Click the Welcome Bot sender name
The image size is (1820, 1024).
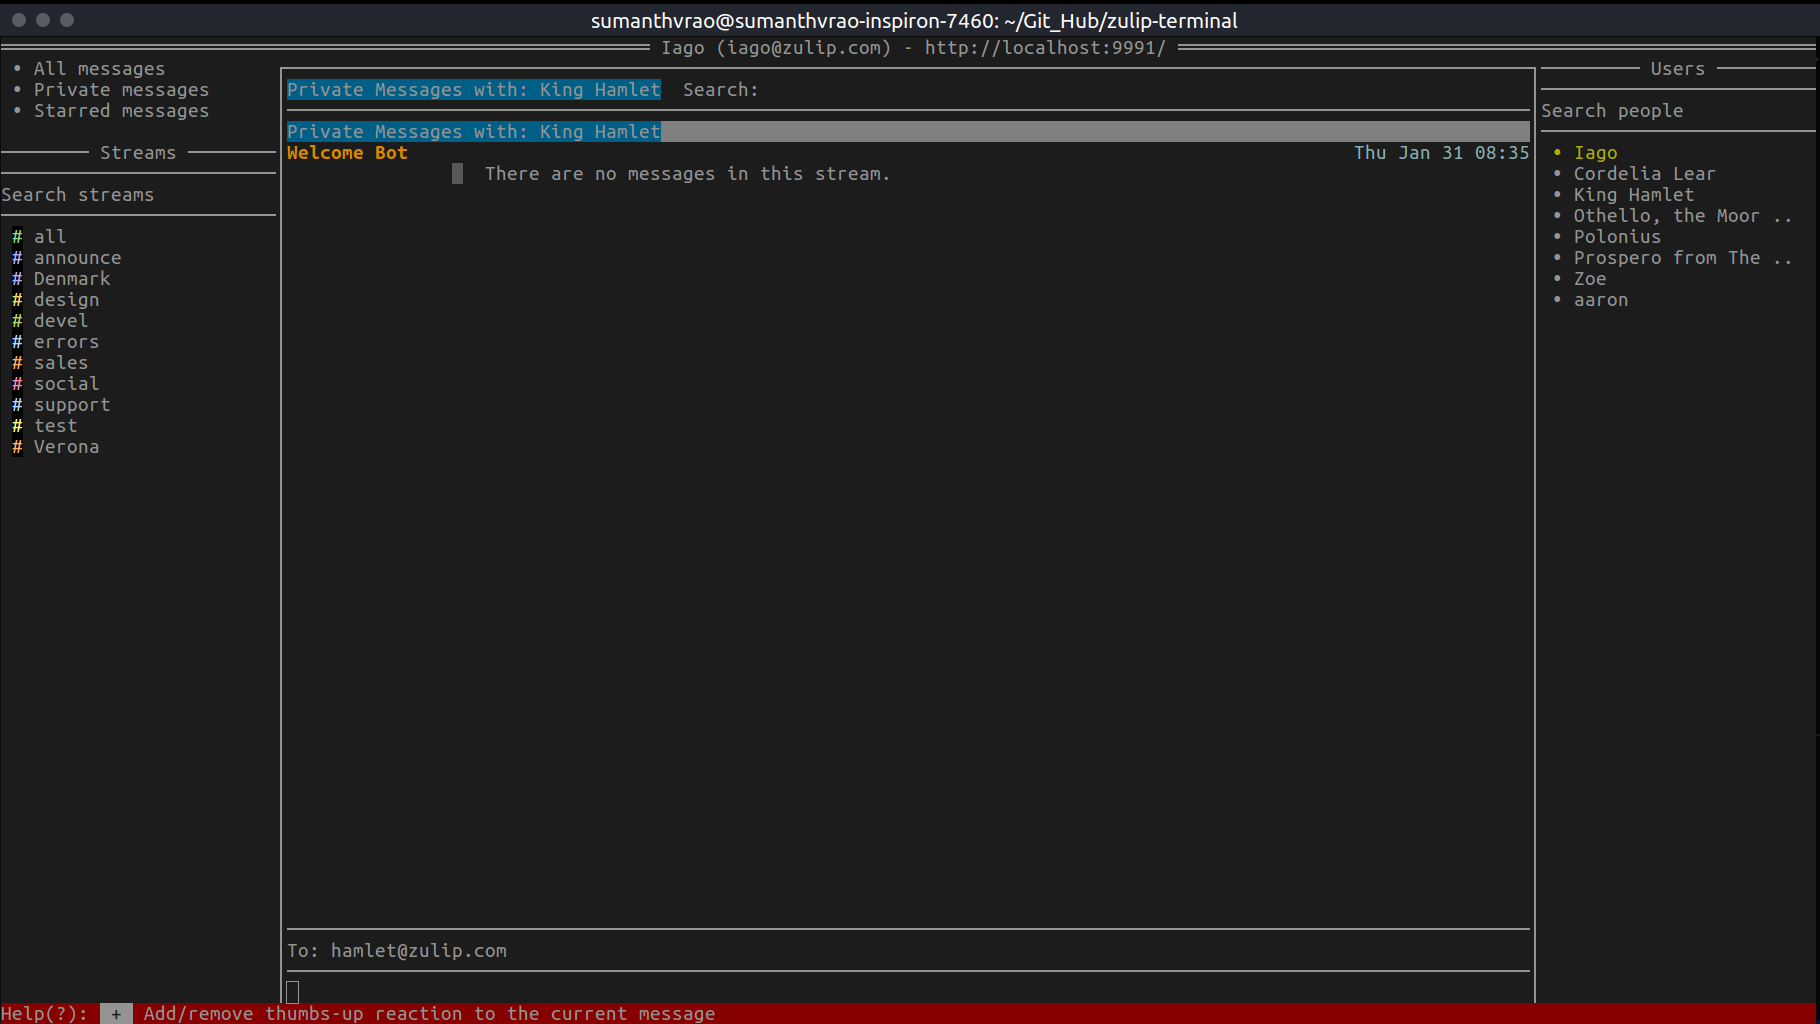point(347,153)
